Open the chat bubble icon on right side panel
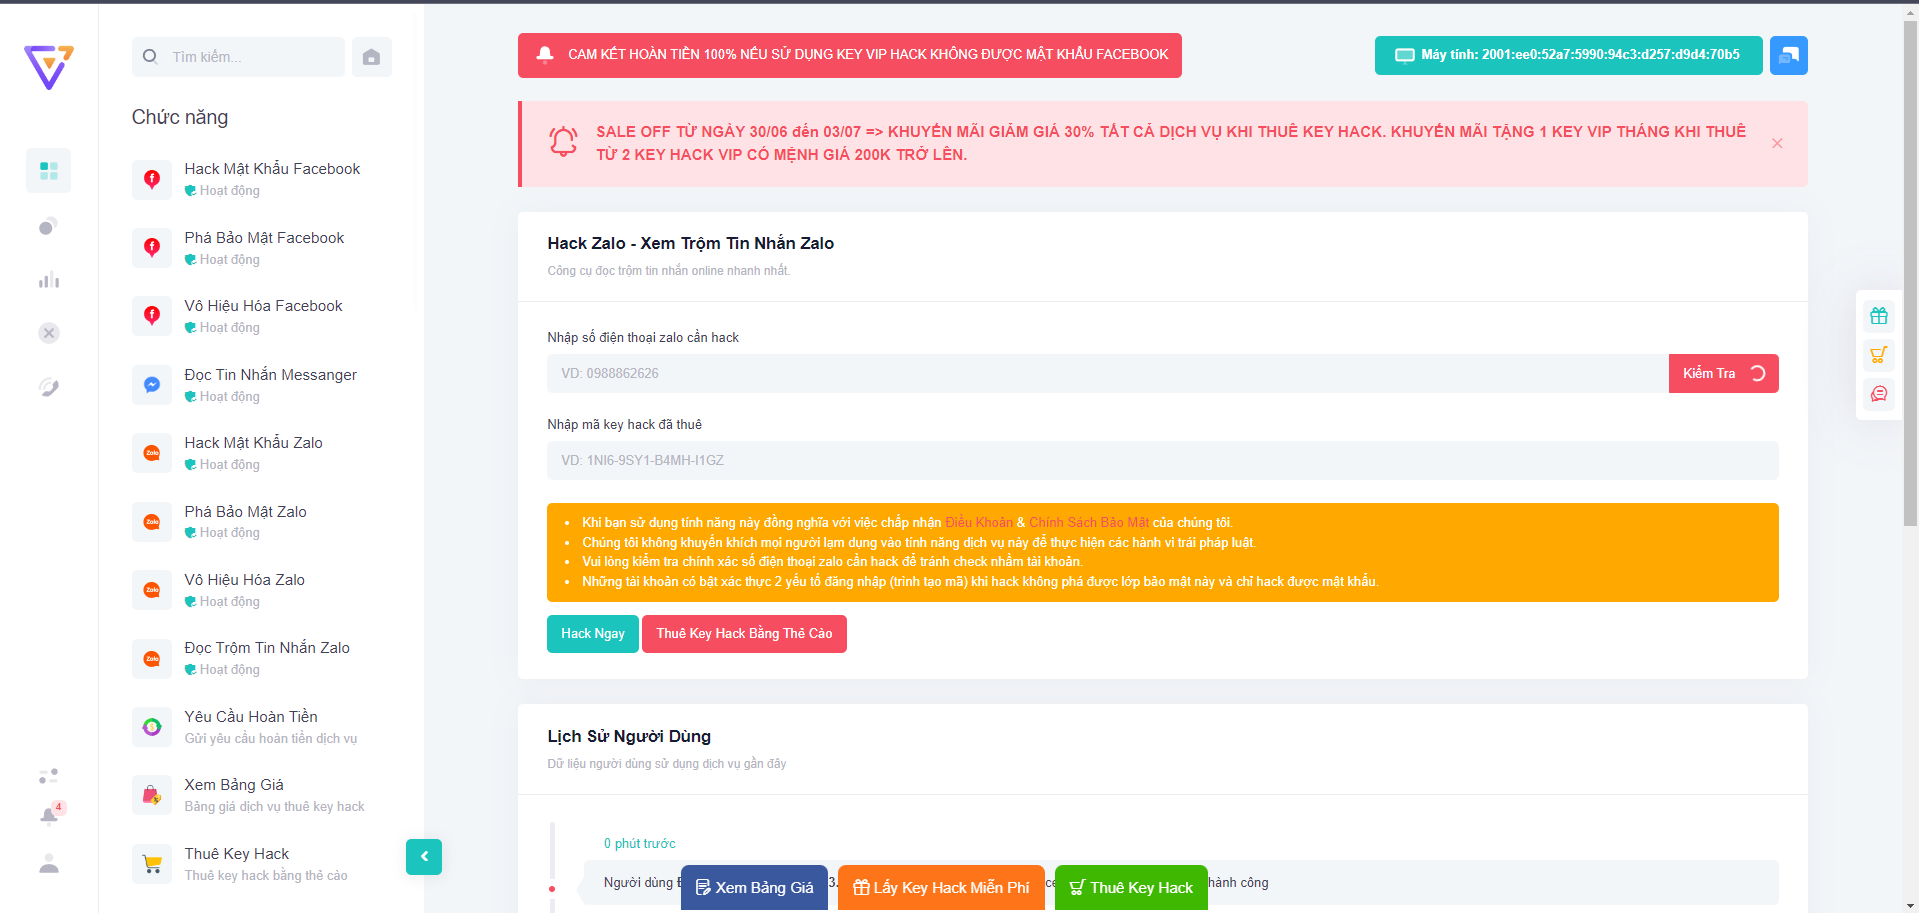 pyautogui.click(x=1879, y=394)
